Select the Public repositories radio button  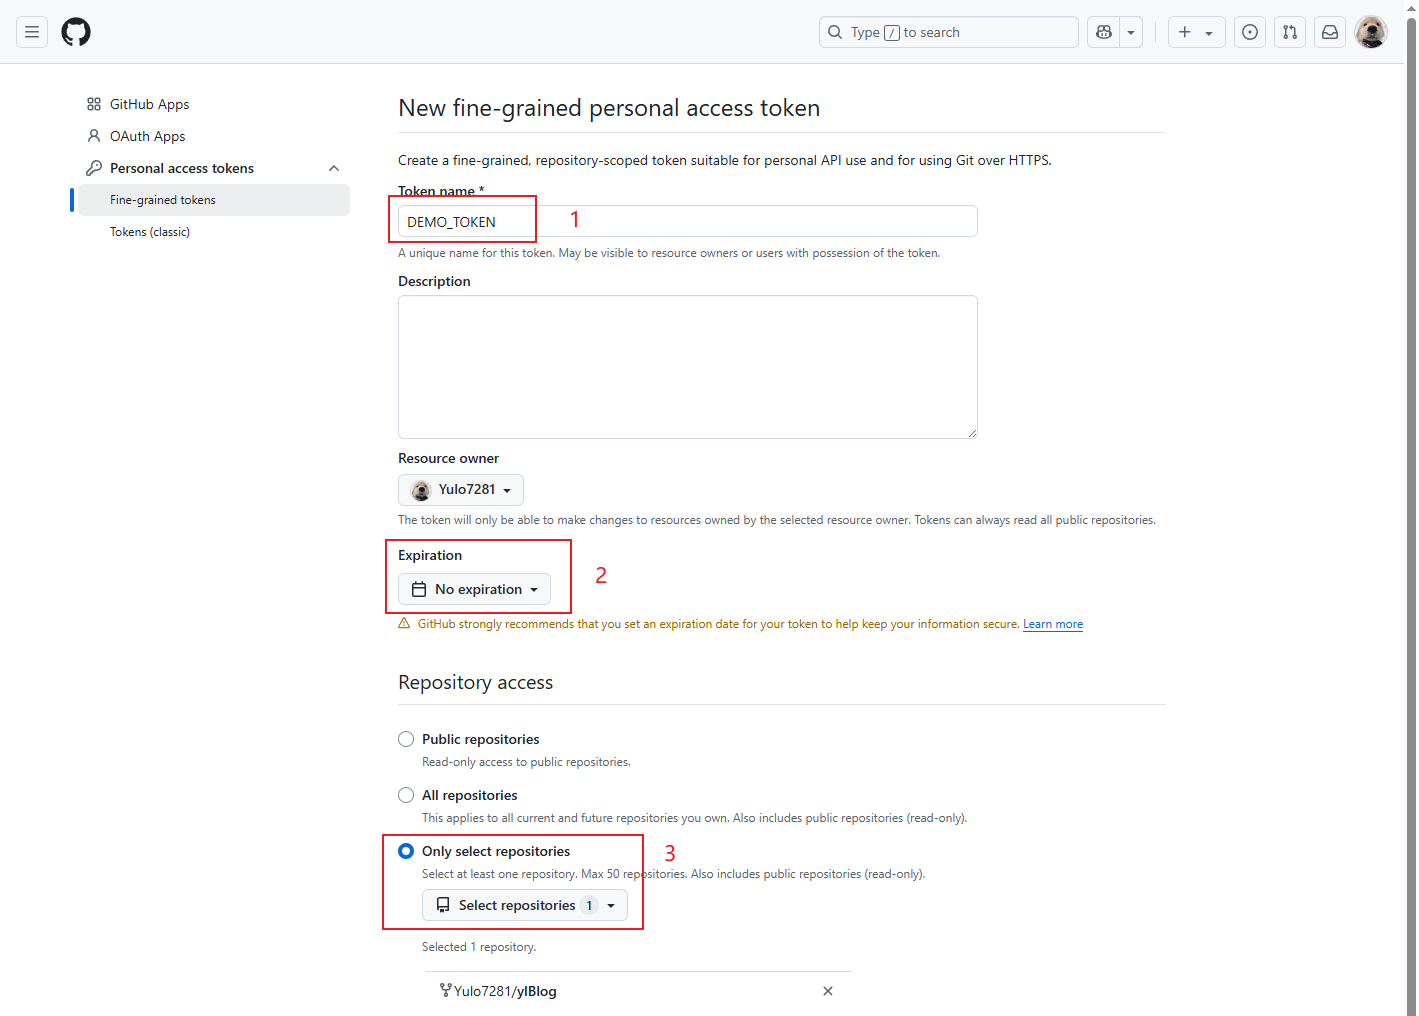tap(406, 739)
